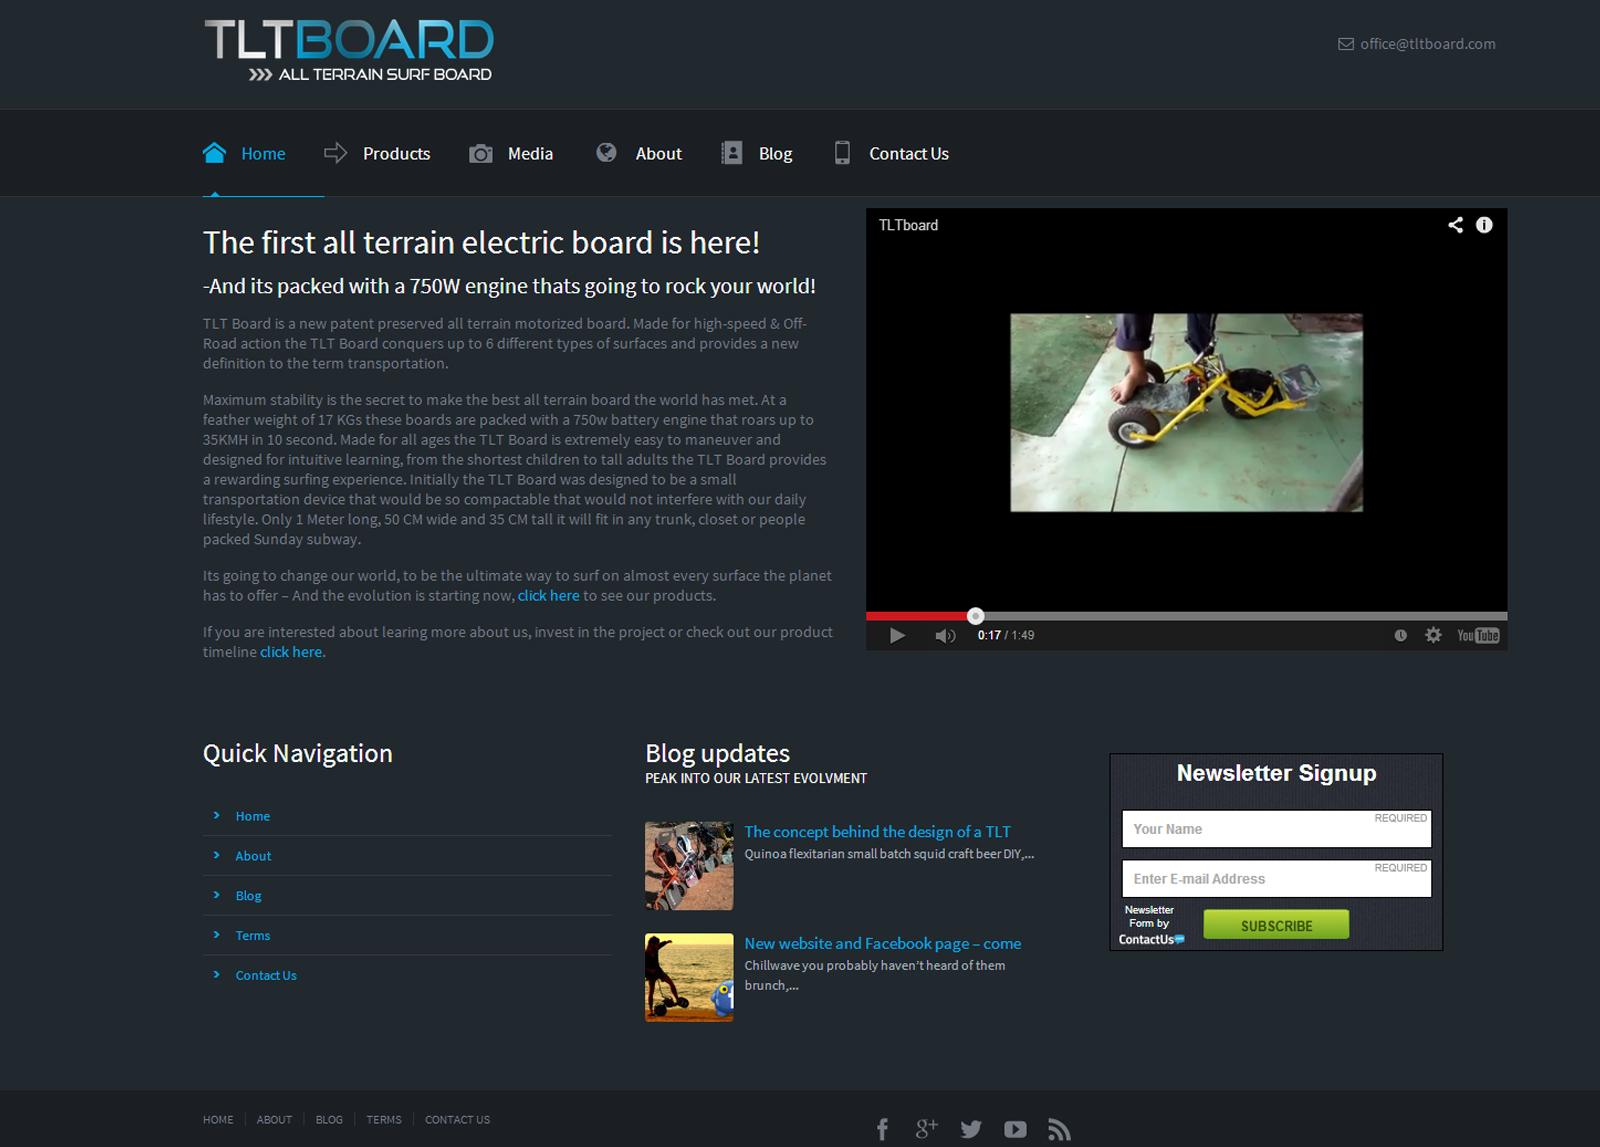Play the TLTboard video
The image size is (1600, 1147).
(897, 635)
